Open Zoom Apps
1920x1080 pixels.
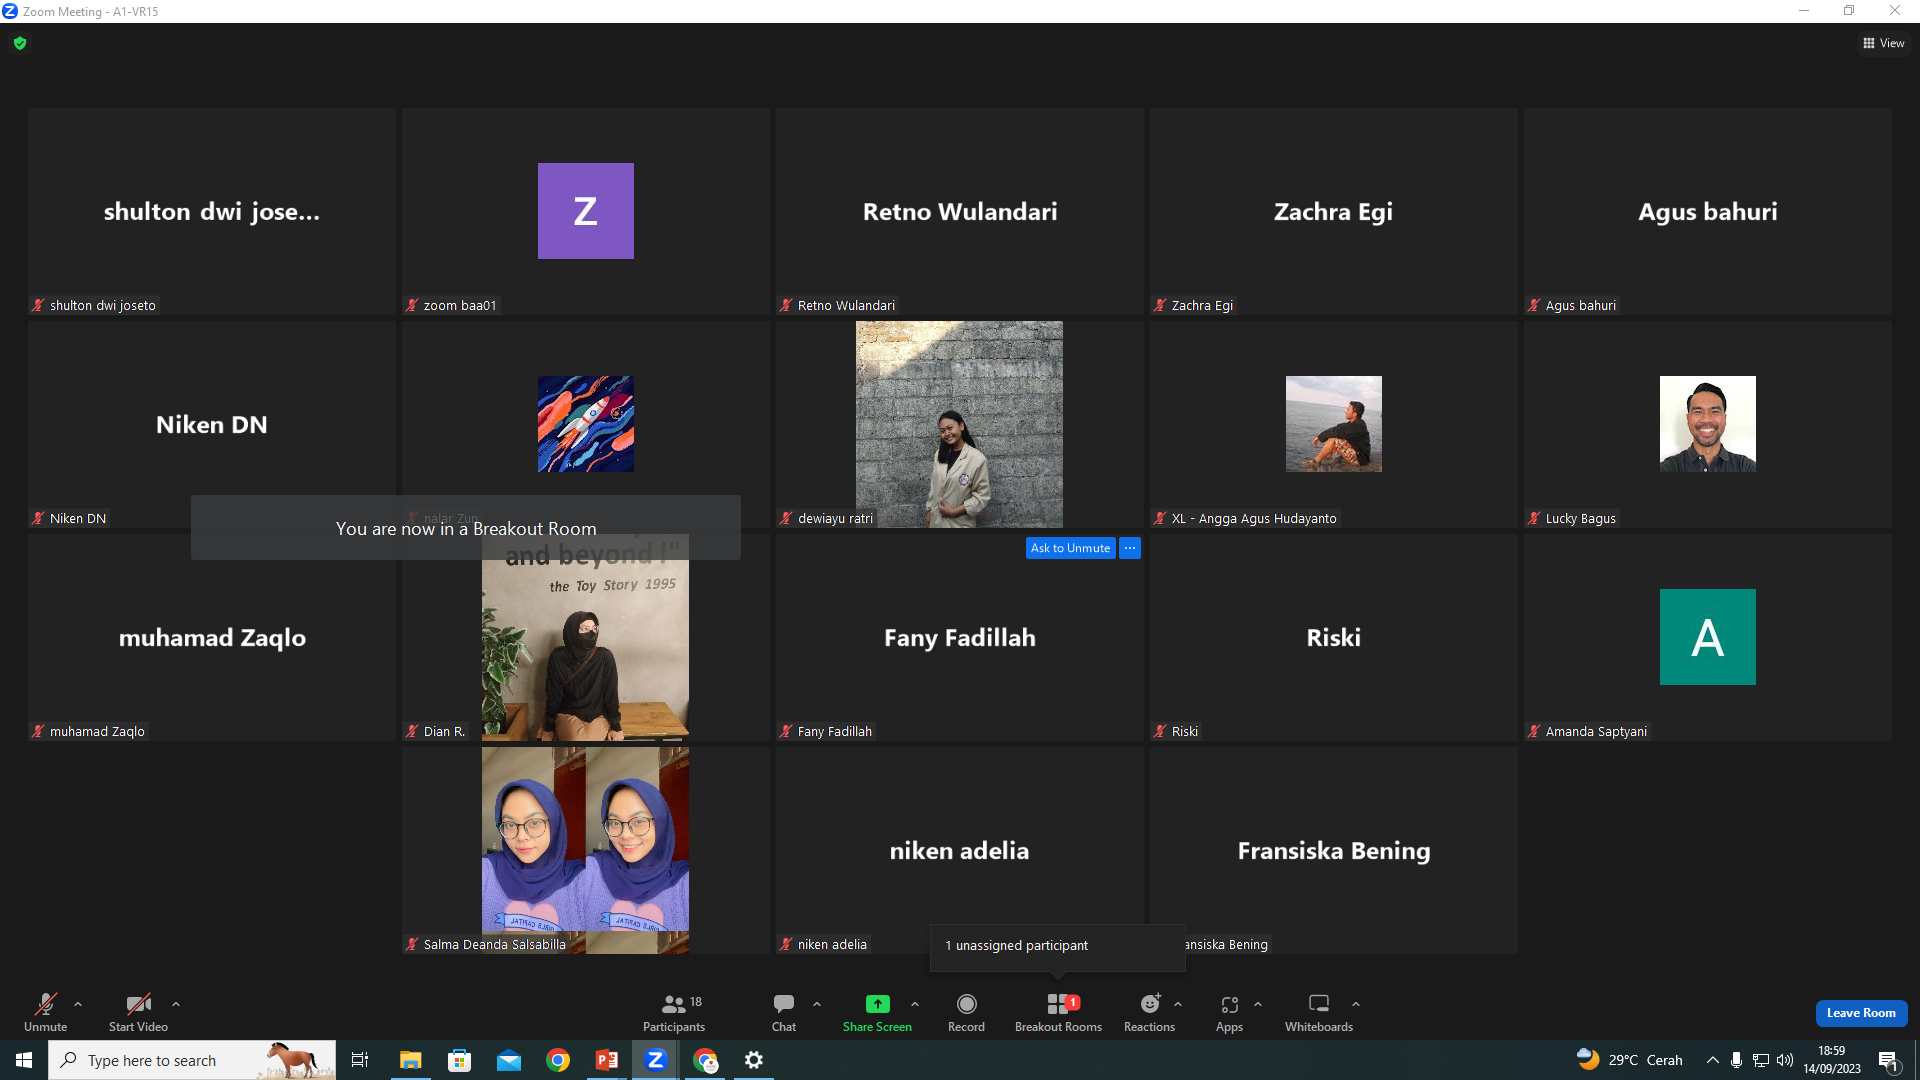1230,1012
